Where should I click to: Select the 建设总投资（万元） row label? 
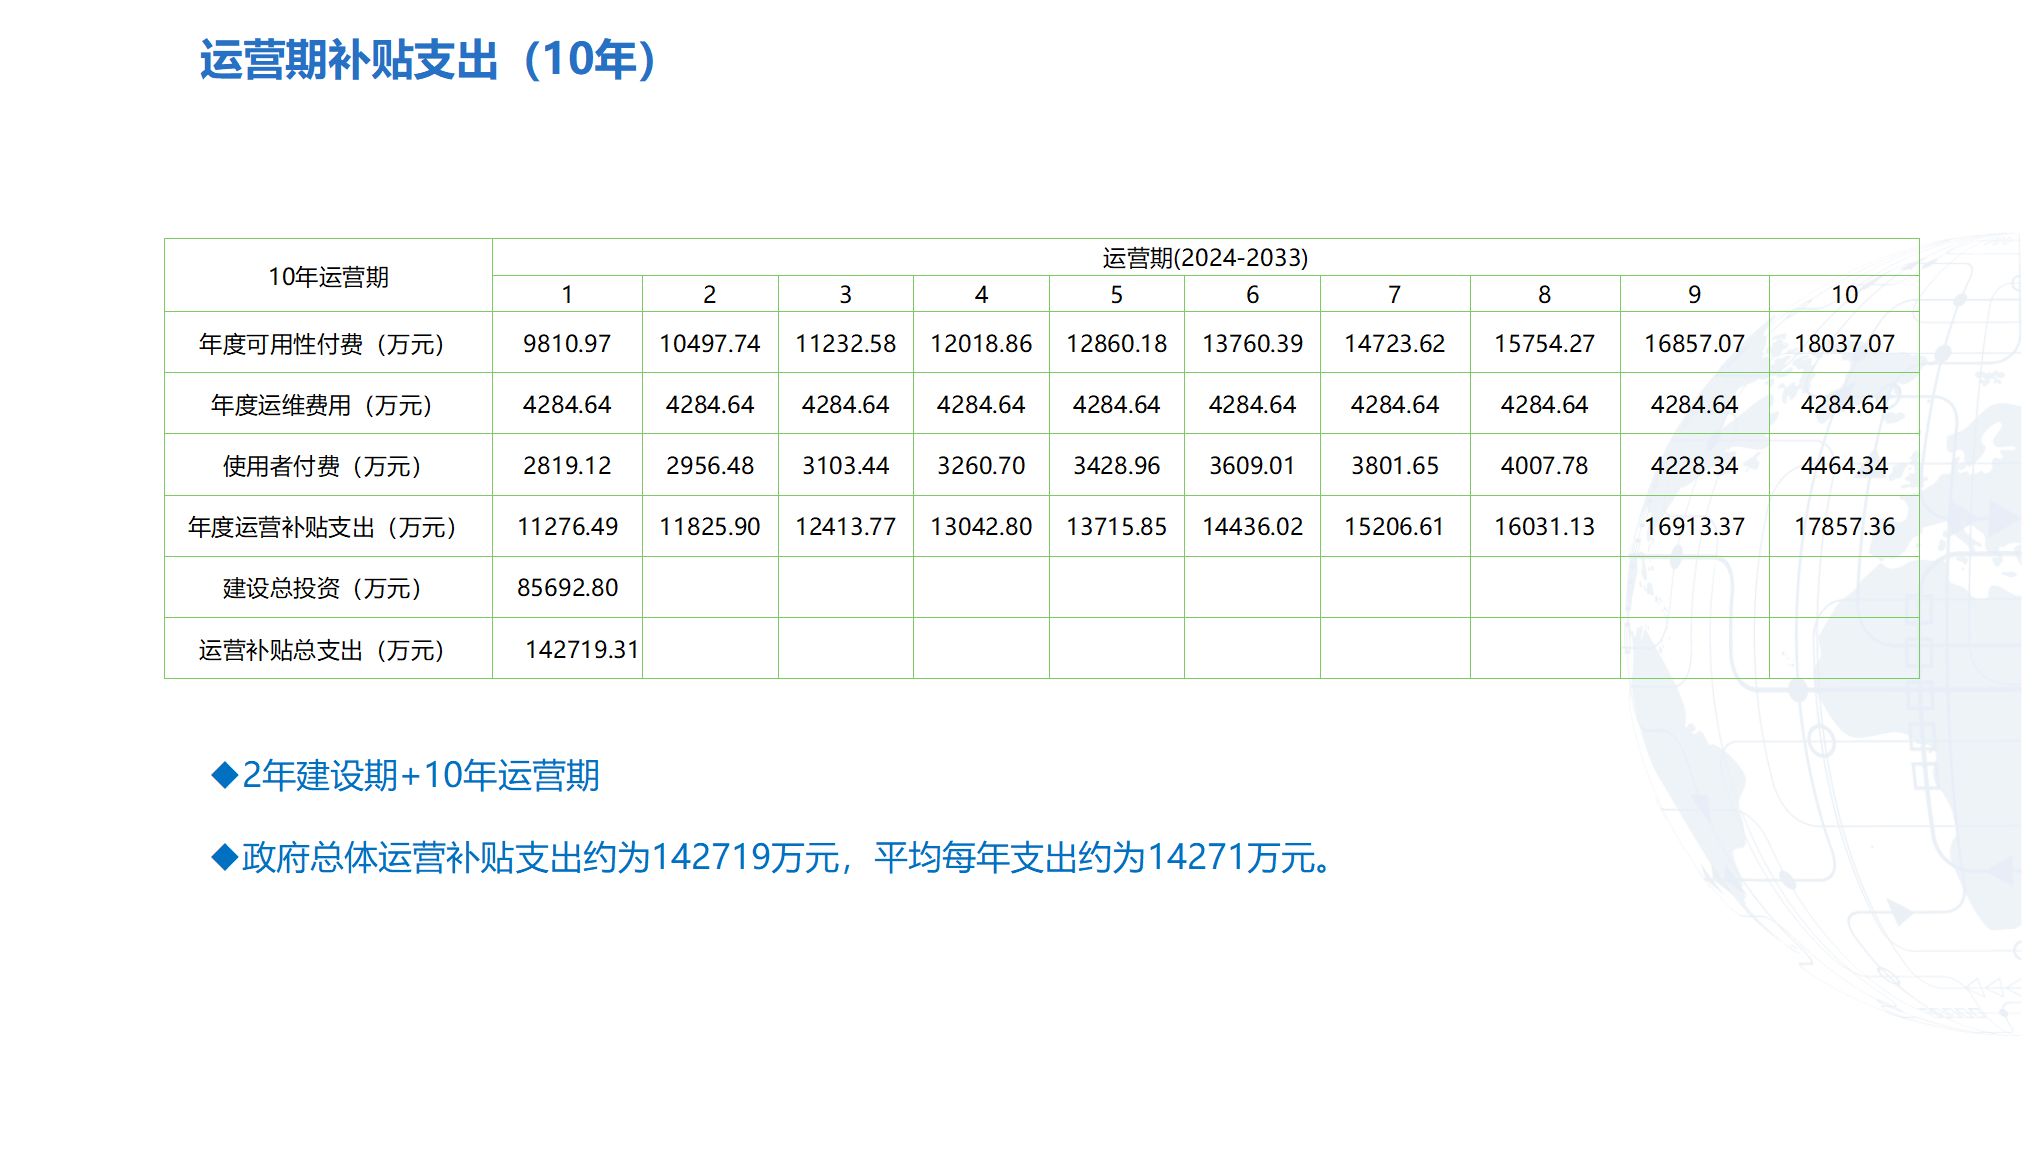click(x=321, y=588)
